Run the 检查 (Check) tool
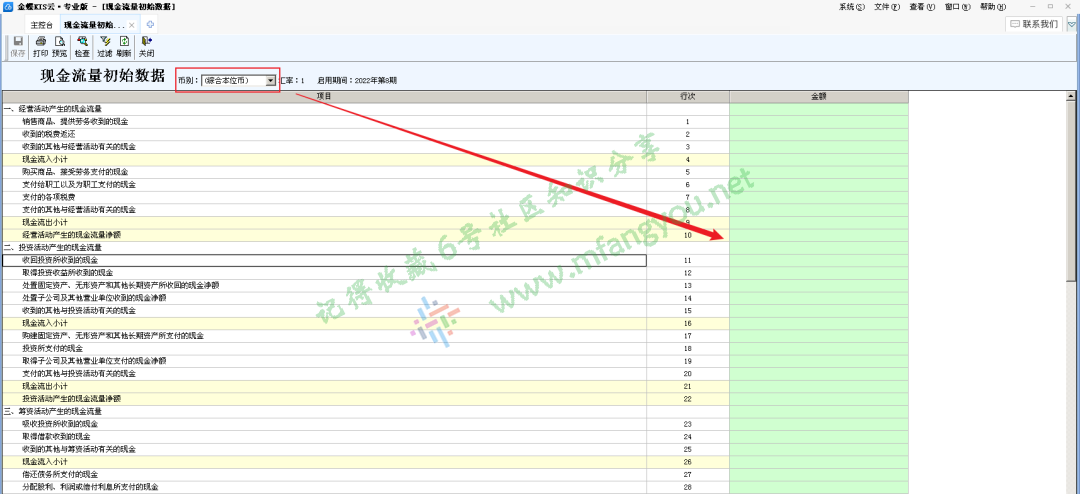 (x=82, y=46)
